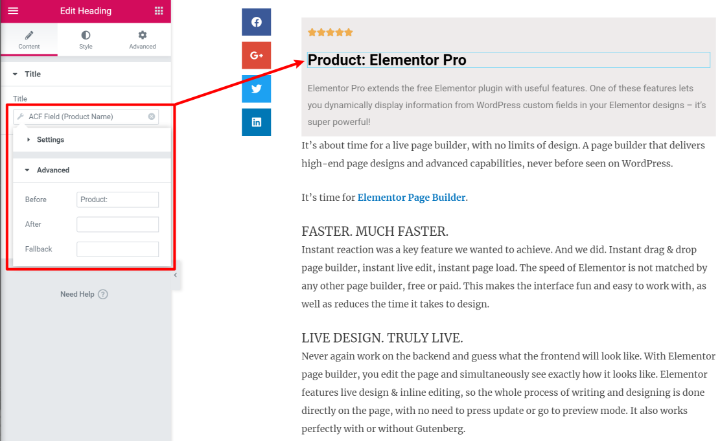
Task: Click the Google Plus share icon
Action: [x=257, y=55]
